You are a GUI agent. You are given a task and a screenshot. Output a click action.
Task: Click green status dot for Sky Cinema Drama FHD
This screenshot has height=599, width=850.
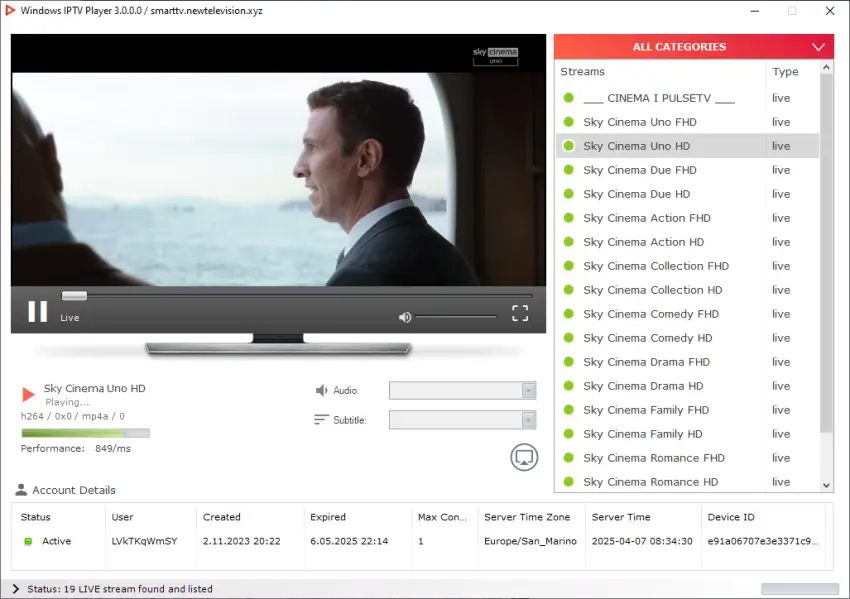click(x=569, y=362)
